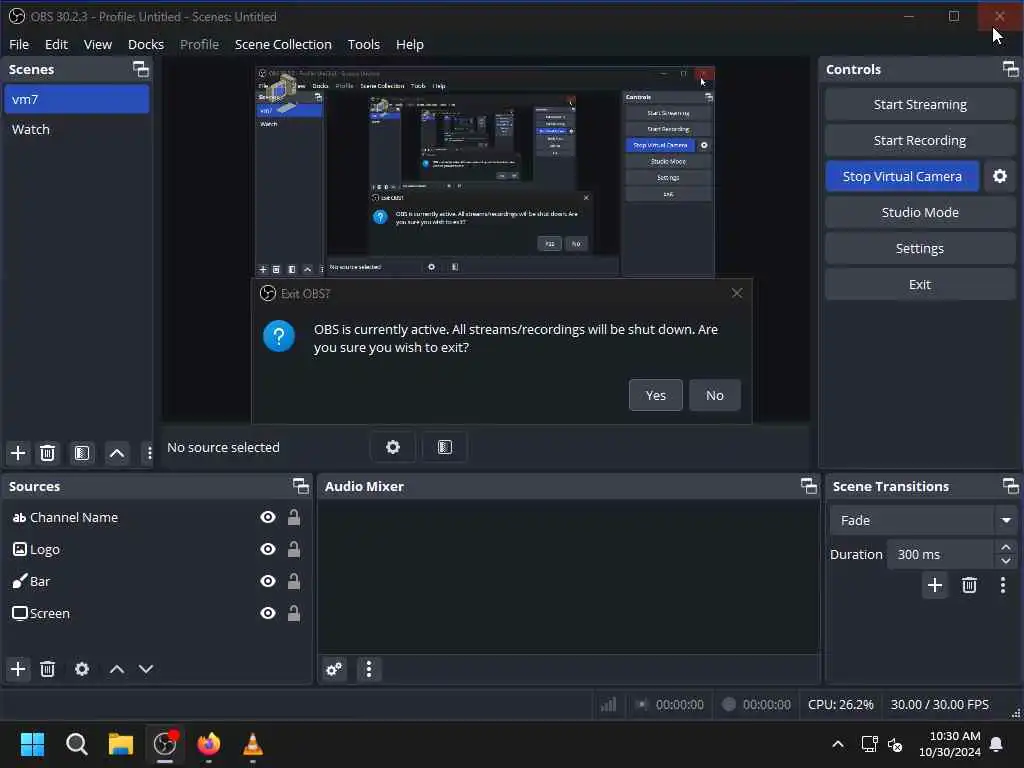Image resolution: width=1024 pixels, height=768 pixels.
Task: Pop out the Sources dock
Action: point(300,486)
